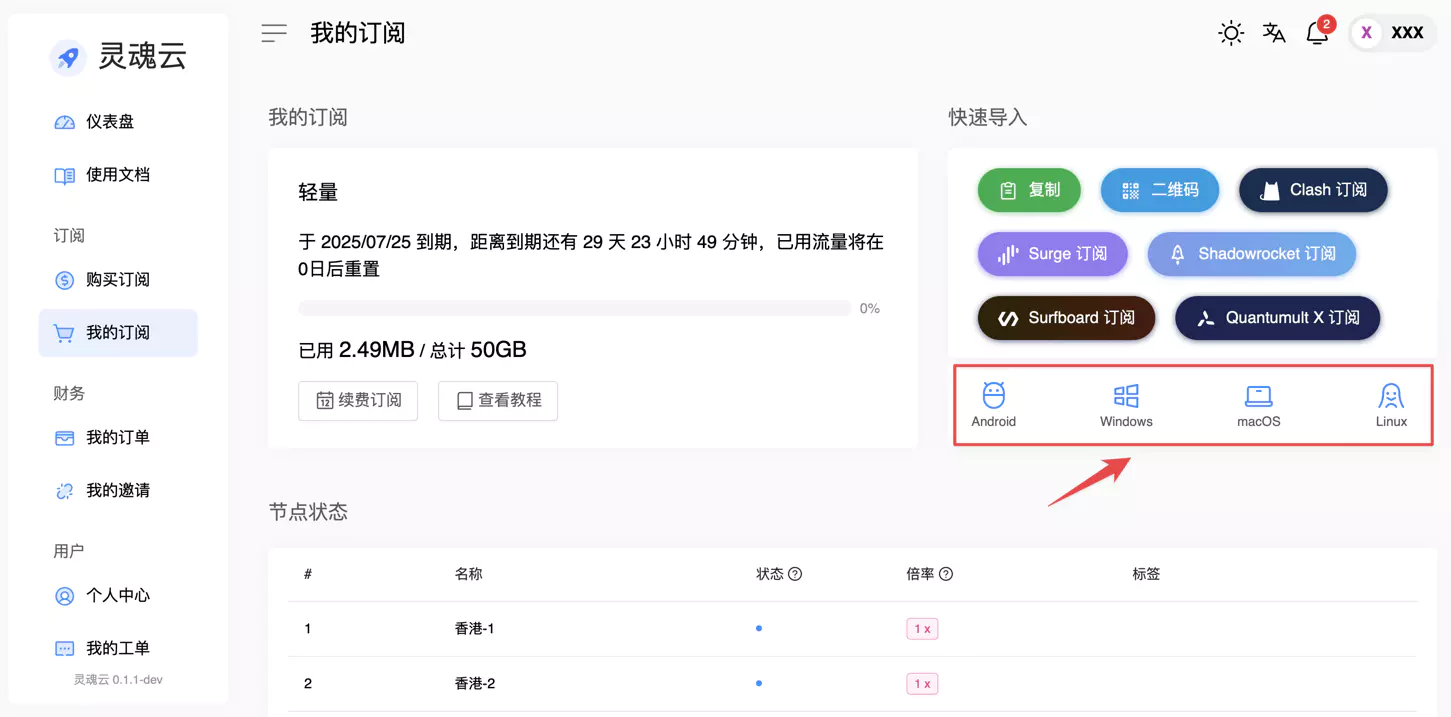Open 使用文档 in sidebar
The image size is (1451, 717).
(x=118, y=175)
